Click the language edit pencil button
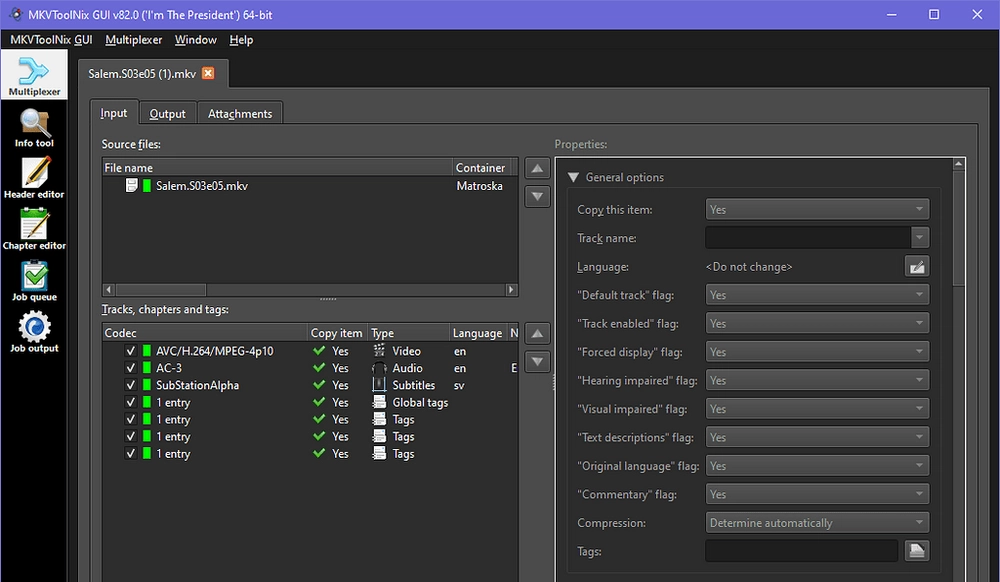The image size is (1000, 582). [916, 266]
